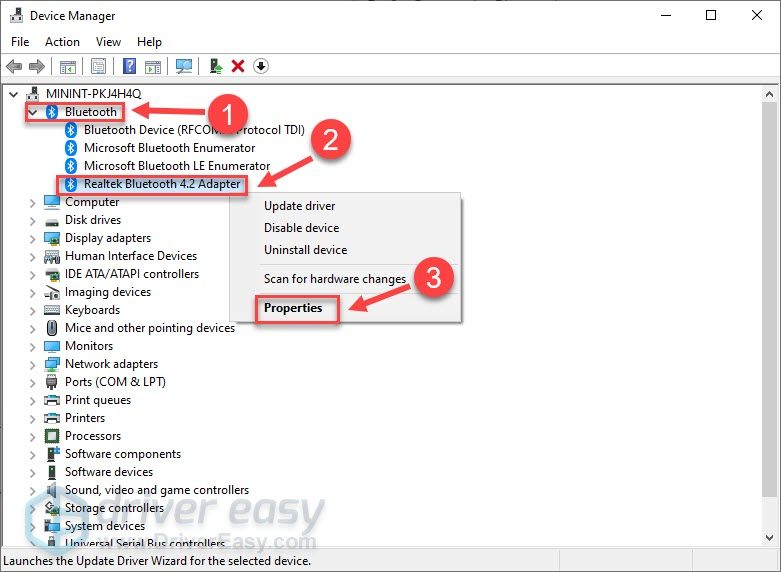This screenshot has width=781, height=572.
Task: Select Microsoft Bluetooth Enumerator device
Action: [169, 148]
